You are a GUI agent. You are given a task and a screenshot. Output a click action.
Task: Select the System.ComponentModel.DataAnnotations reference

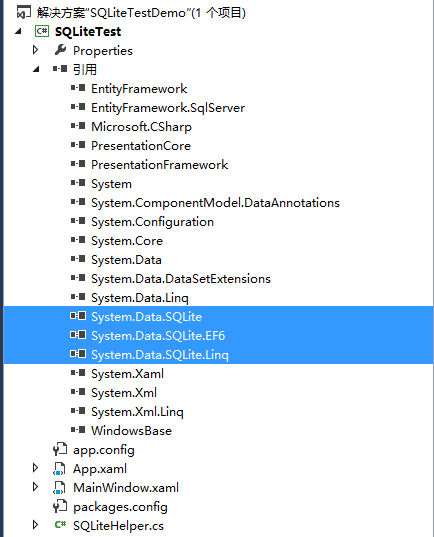point(215,203)
